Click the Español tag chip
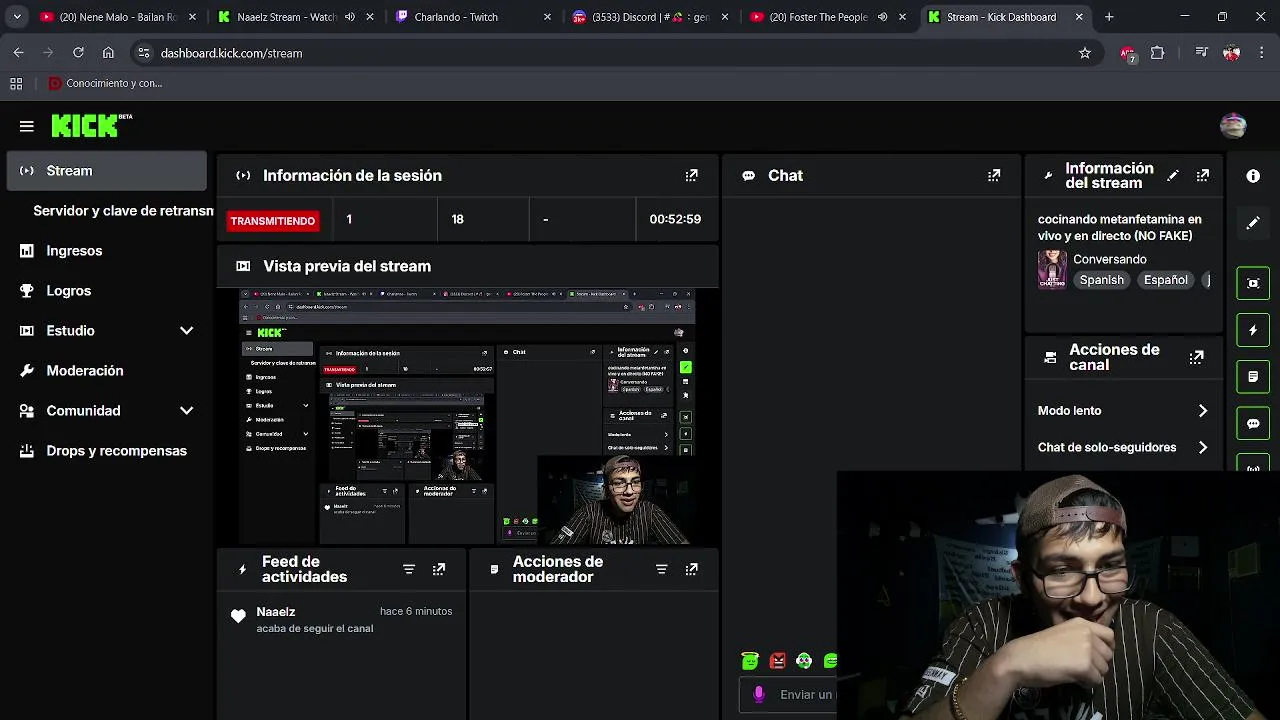 1166,280
